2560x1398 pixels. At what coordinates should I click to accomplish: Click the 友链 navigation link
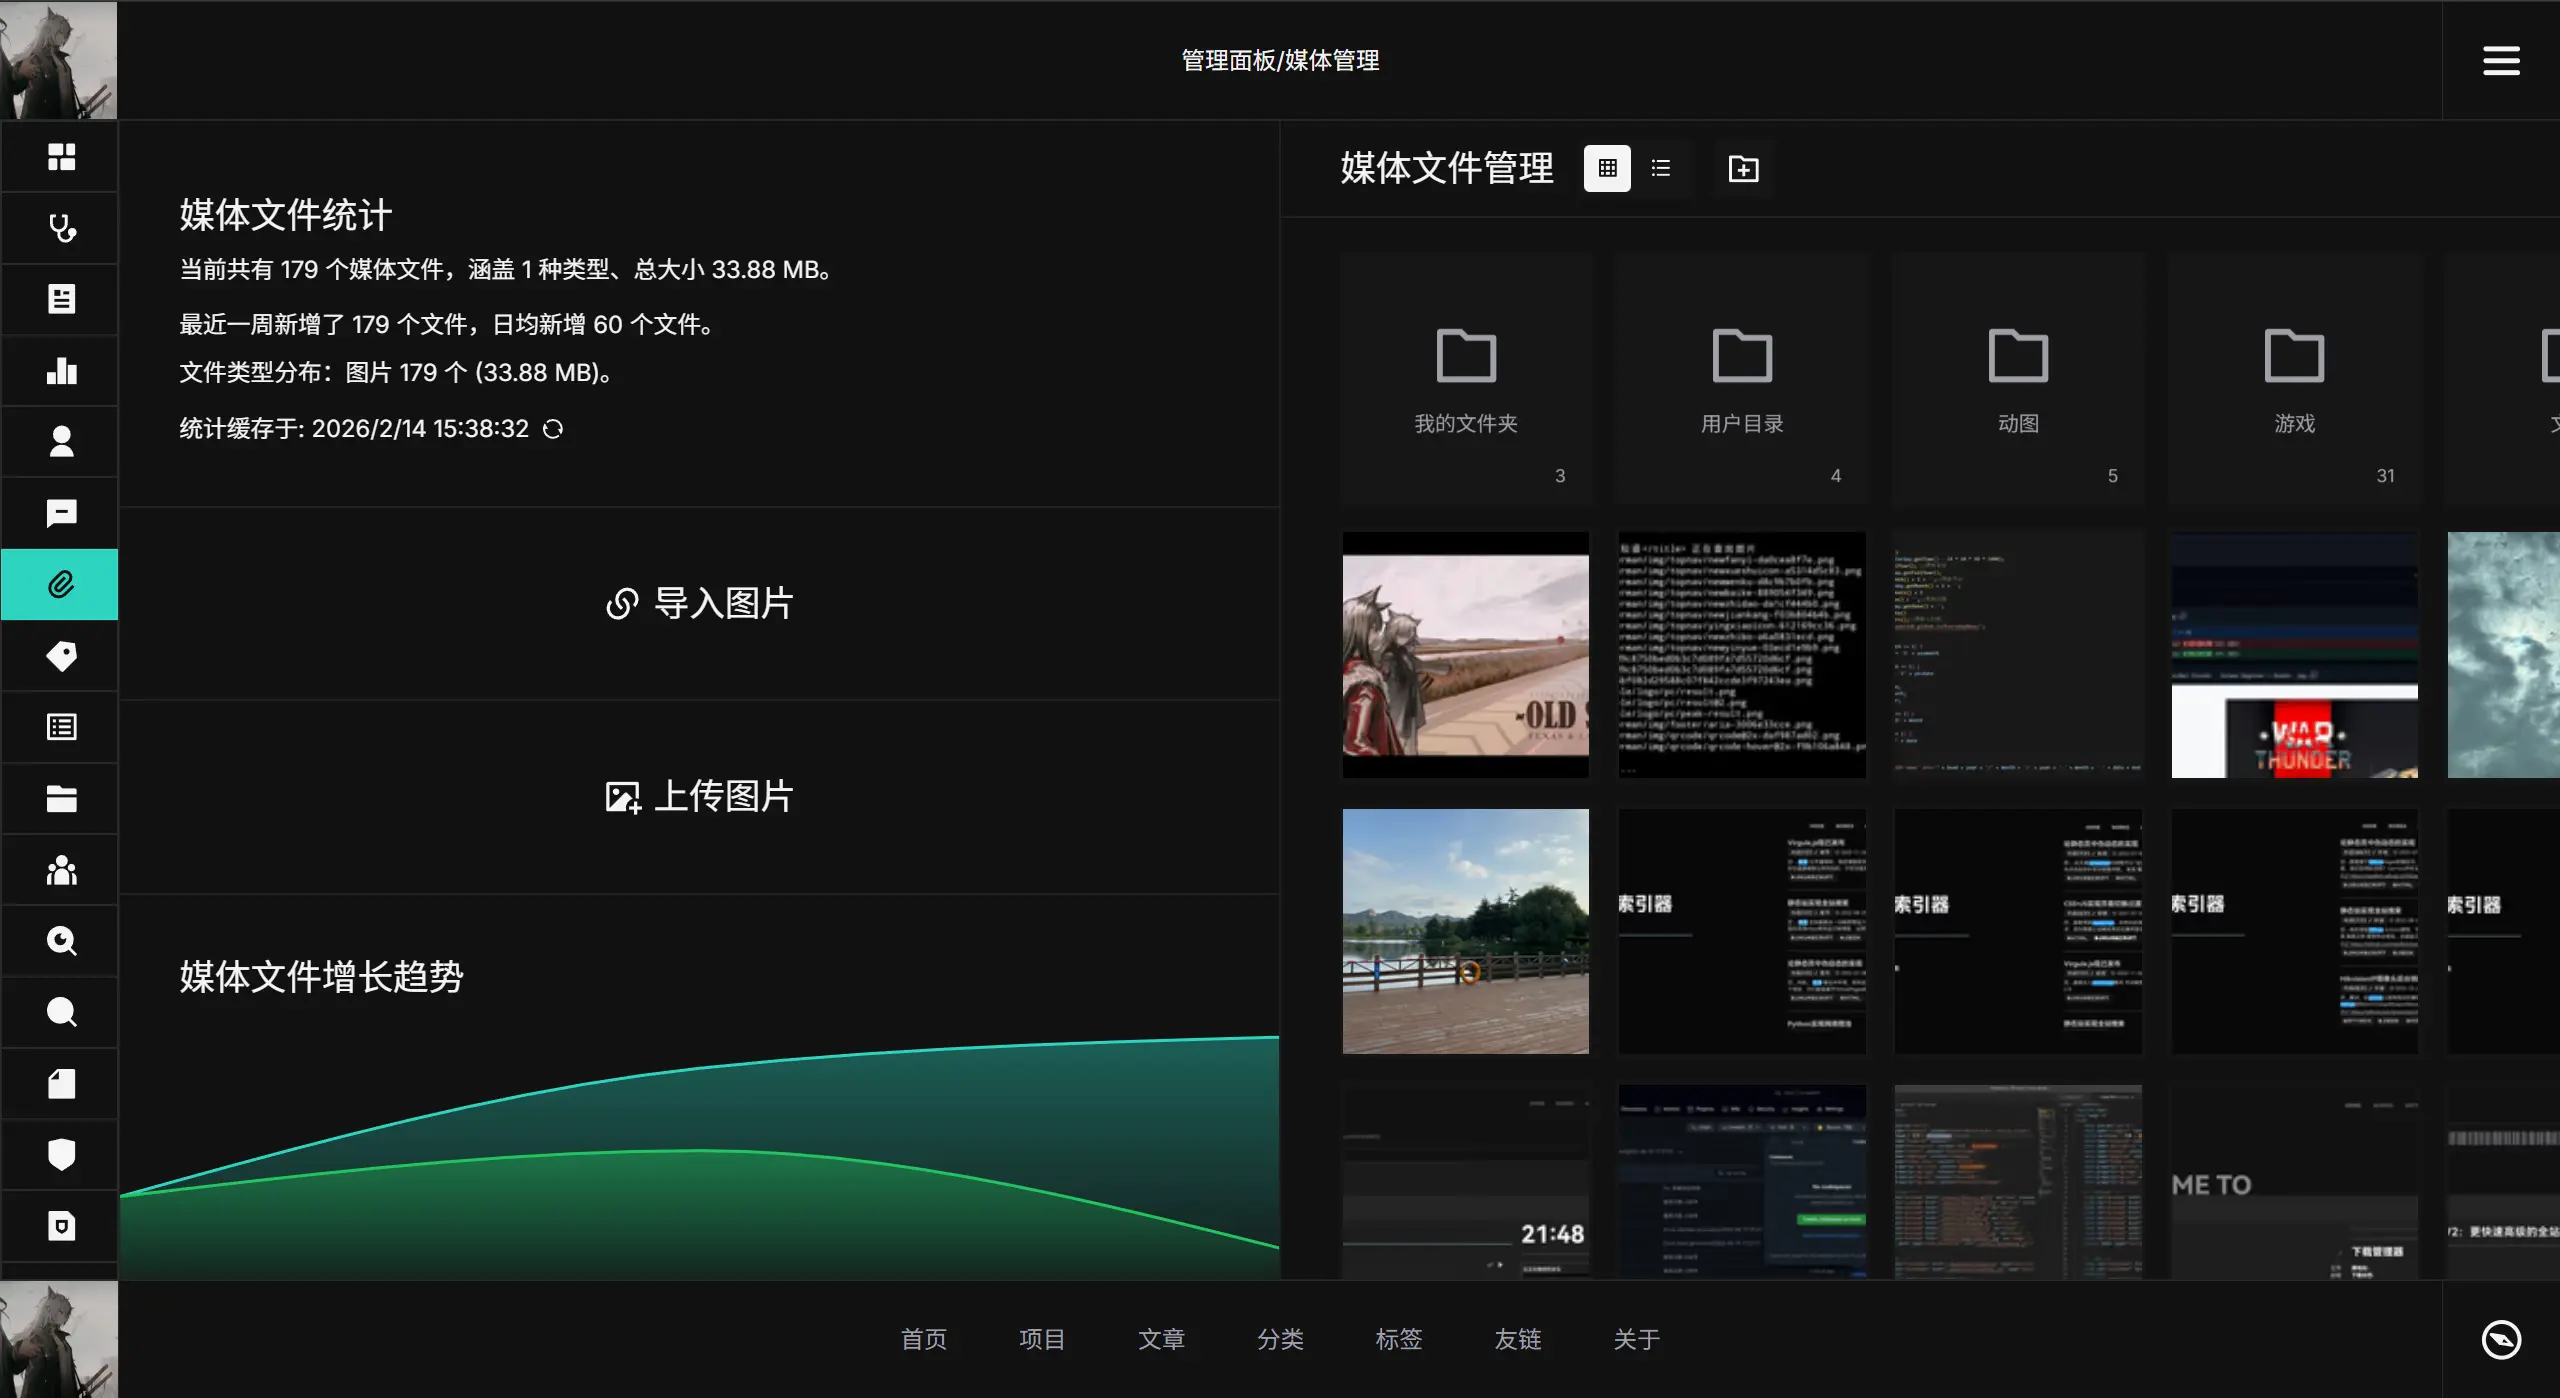coord(1517,1338)
